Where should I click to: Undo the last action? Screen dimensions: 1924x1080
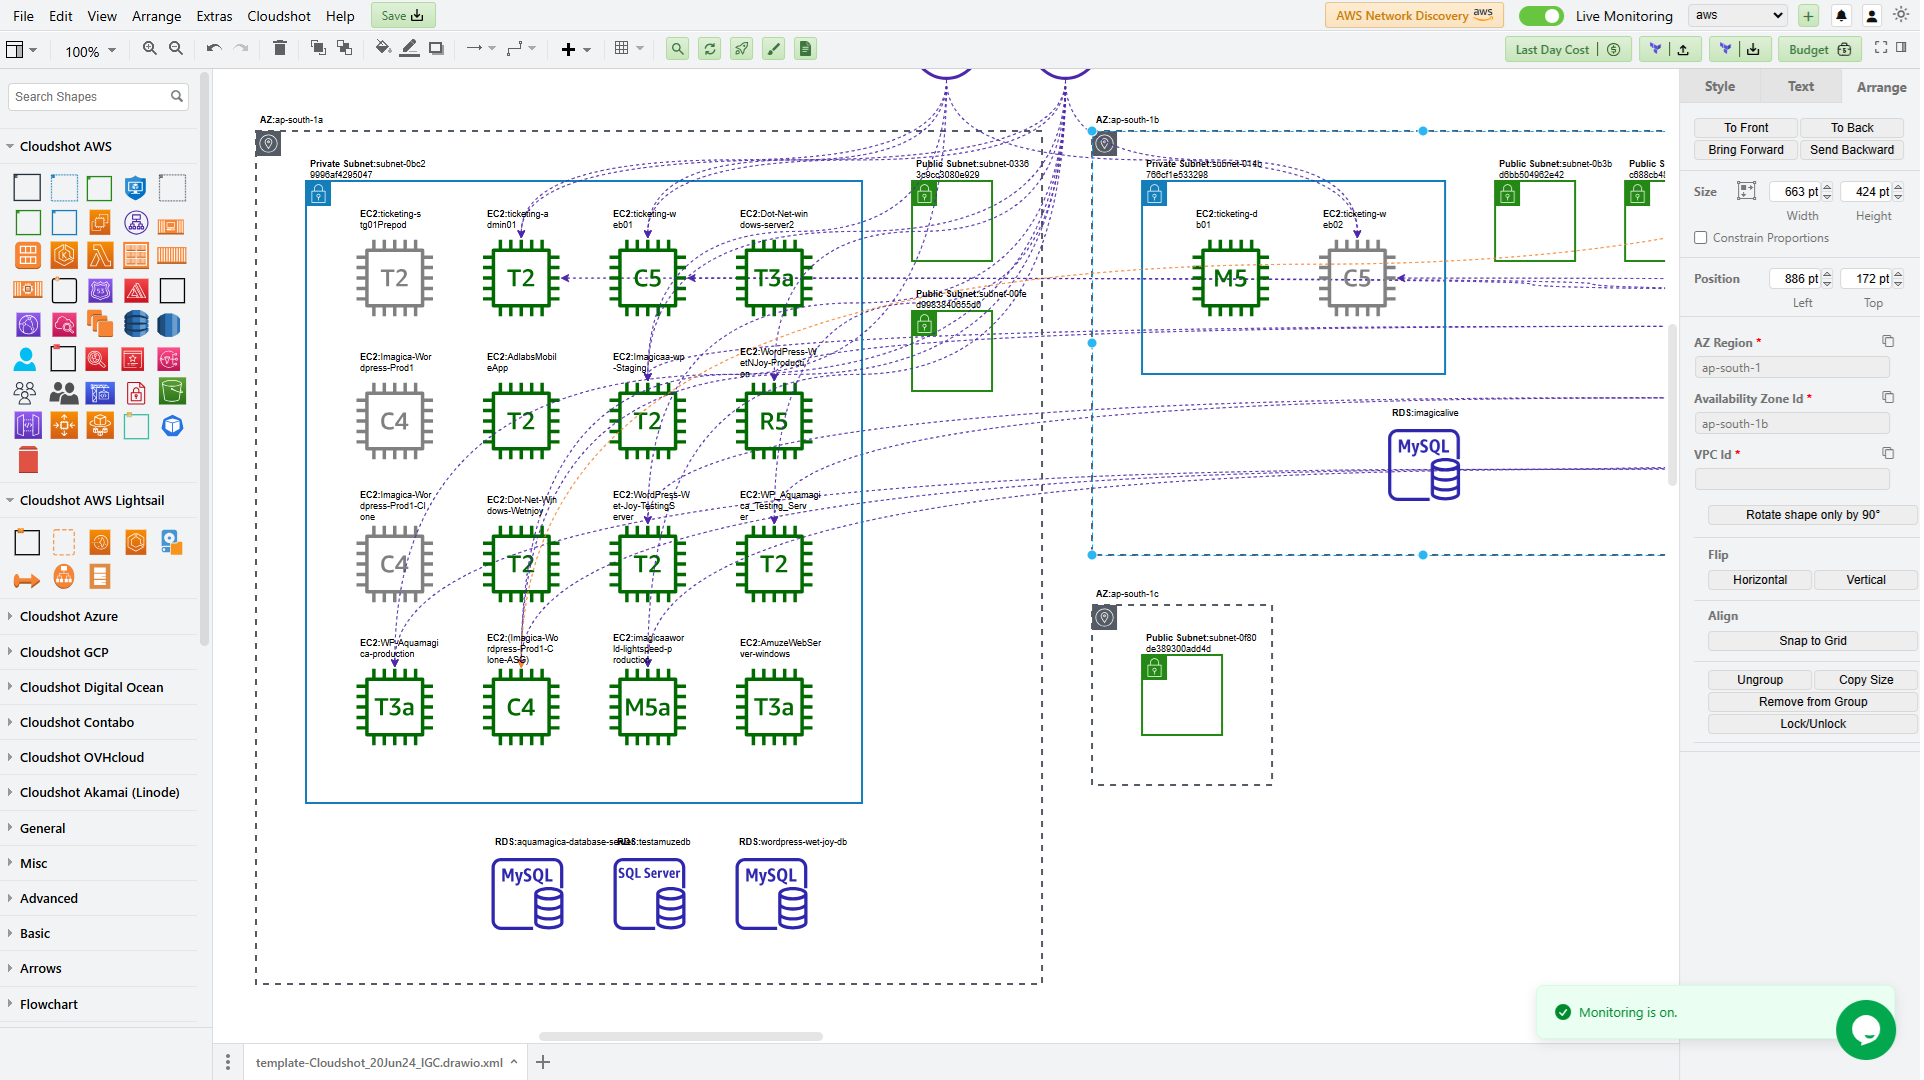point(214,49)
